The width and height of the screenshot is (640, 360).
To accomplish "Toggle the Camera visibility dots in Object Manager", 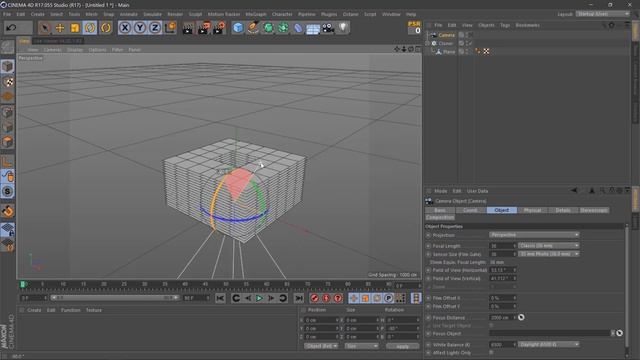I will coord(468,35).
